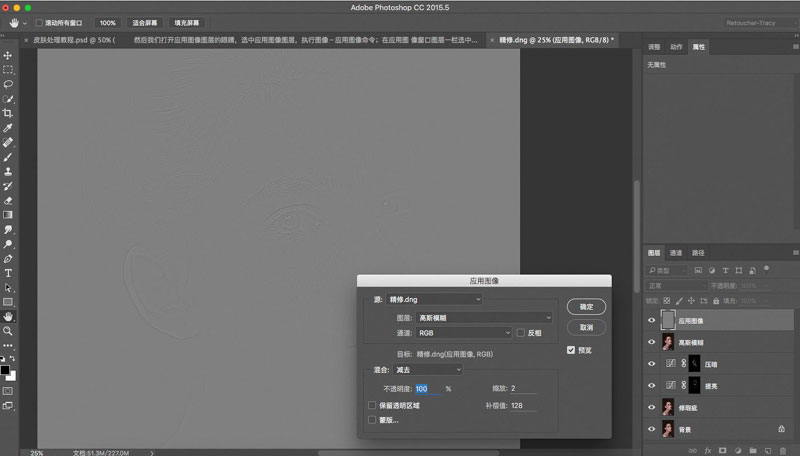Open the layer blend mode 正常 dropdown

tap(677, 286)
